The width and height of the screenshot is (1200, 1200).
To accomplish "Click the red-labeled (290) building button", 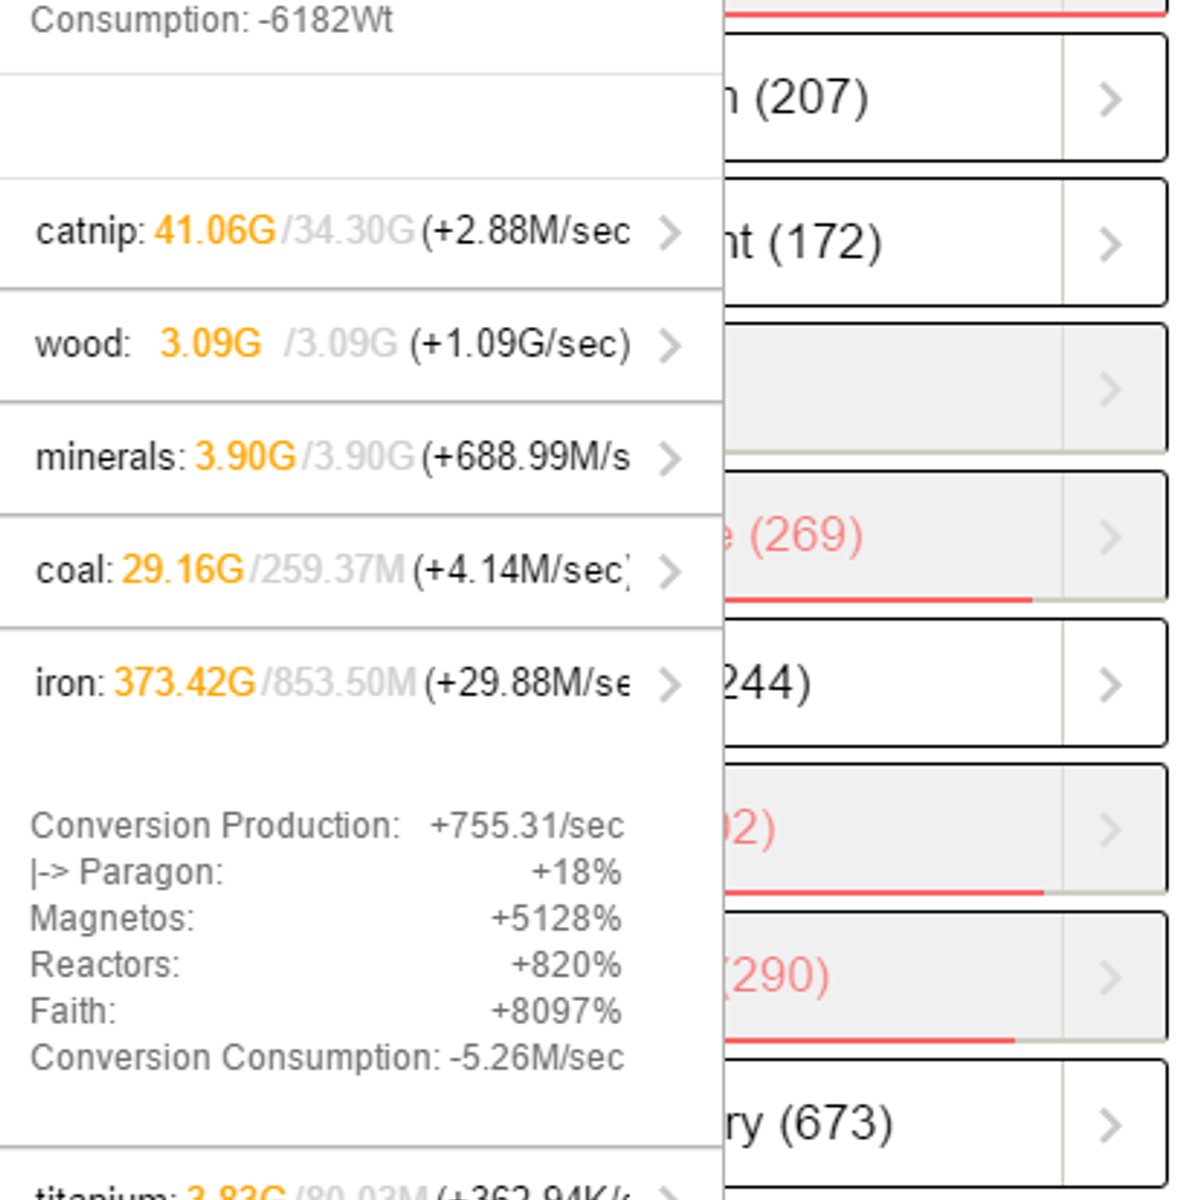I will (x=890, y=976).
